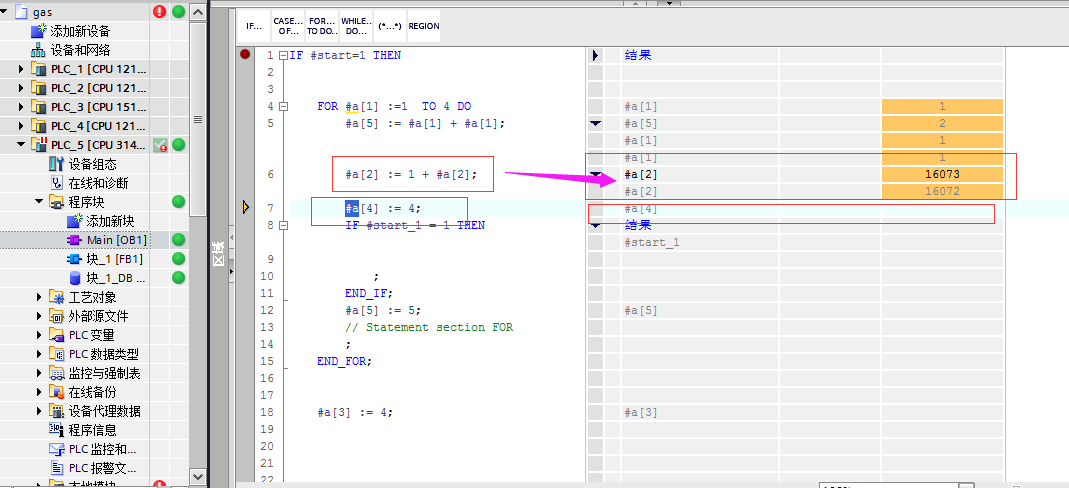Click 添加新设备 add new device icon

click(x=39, y=31)
